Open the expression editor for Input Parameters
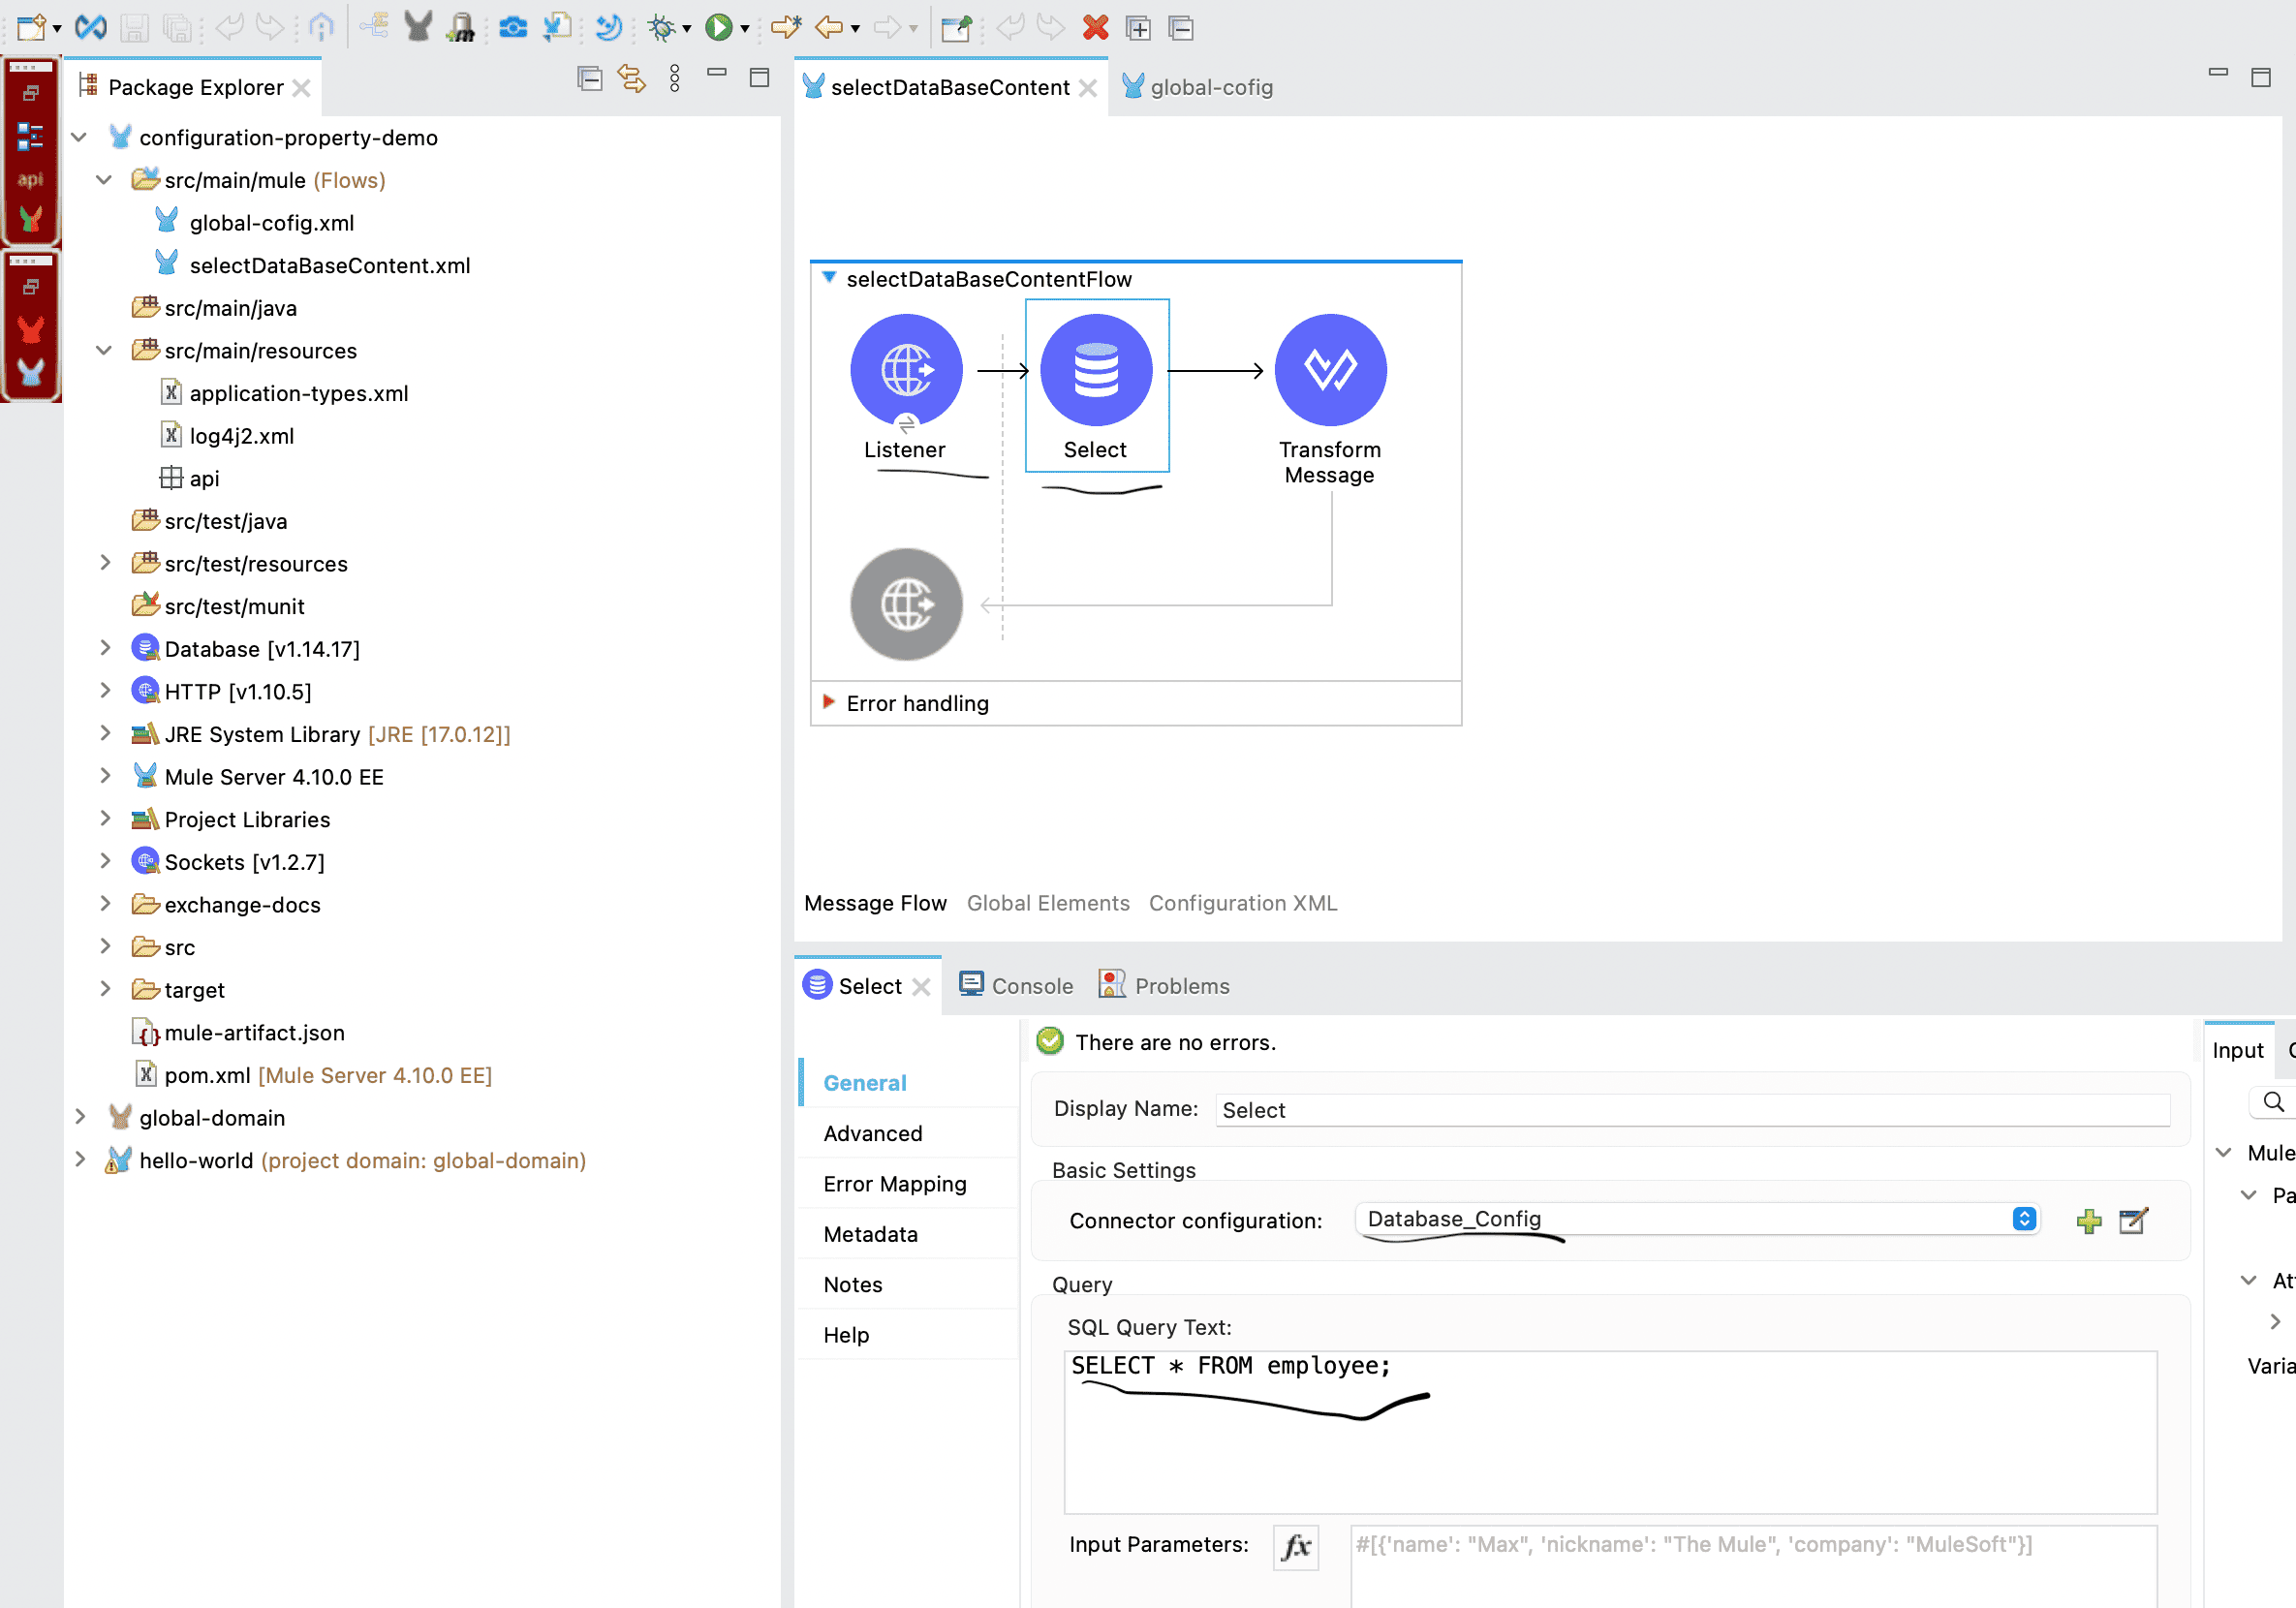This screenshot has width=2296, height=1608. 1295,1546
